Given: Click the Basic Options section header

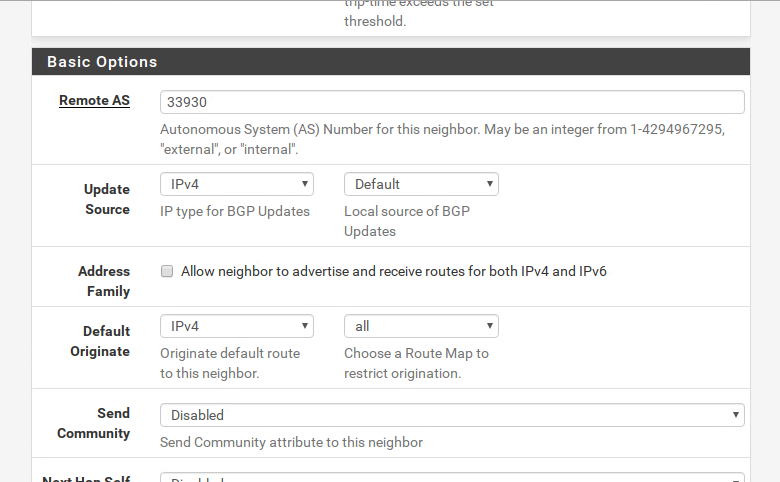Looking at the screenshot, I should coord(102,62).
